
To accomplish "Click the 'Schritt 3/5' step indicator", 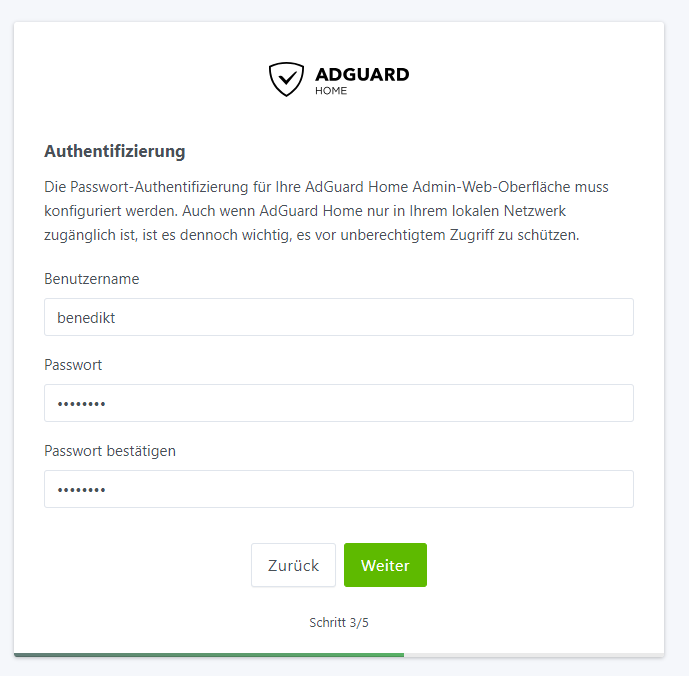I will pyautogui.click(x=339, y=623).
